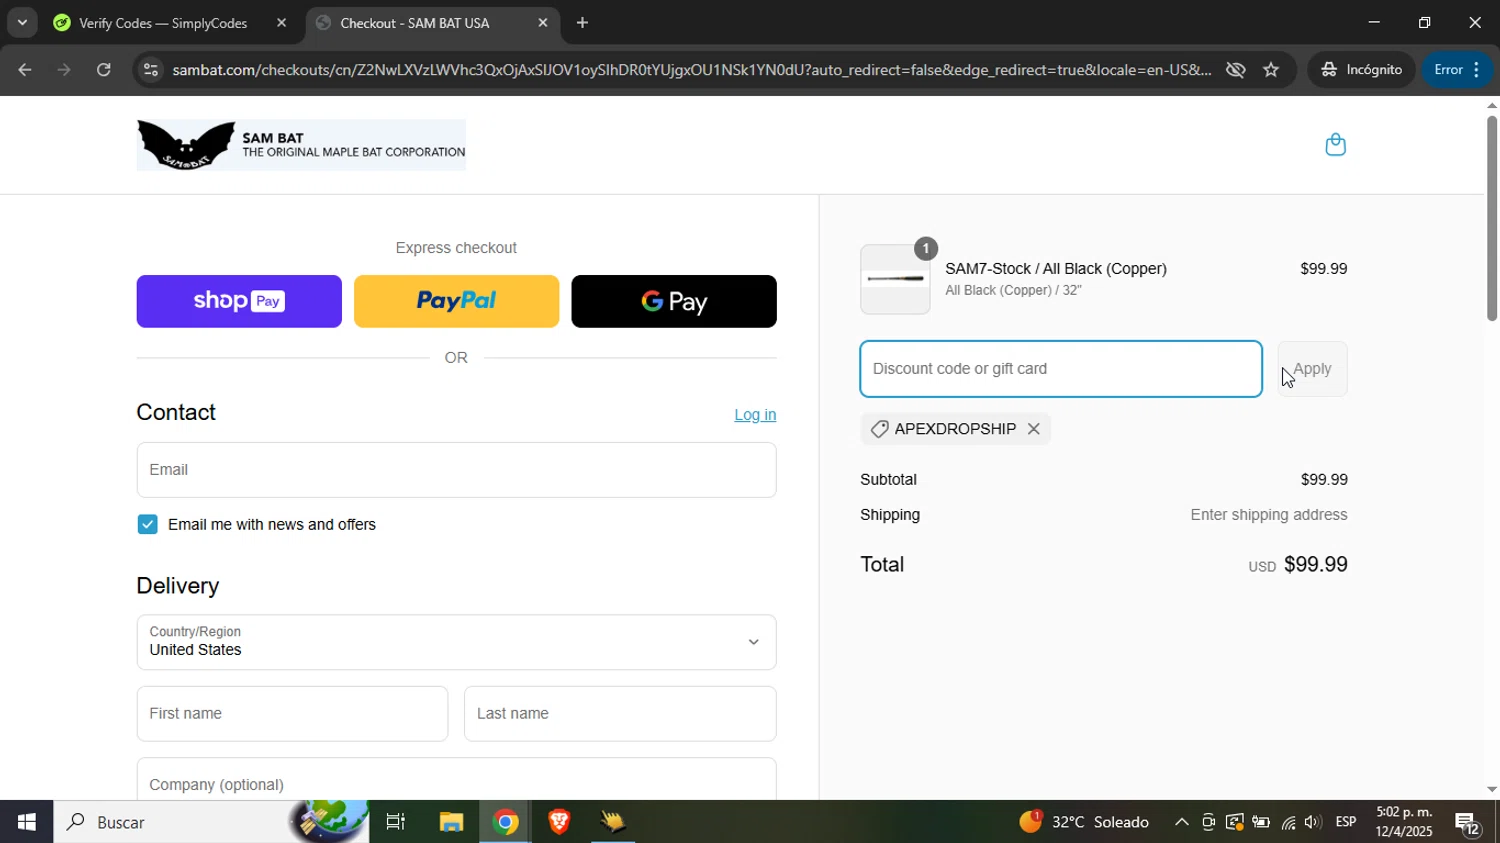Click the SAM7-Stock bat product thumbnail
The width and height of the screenshot is (1500, 843).
(x=895, y=280)
